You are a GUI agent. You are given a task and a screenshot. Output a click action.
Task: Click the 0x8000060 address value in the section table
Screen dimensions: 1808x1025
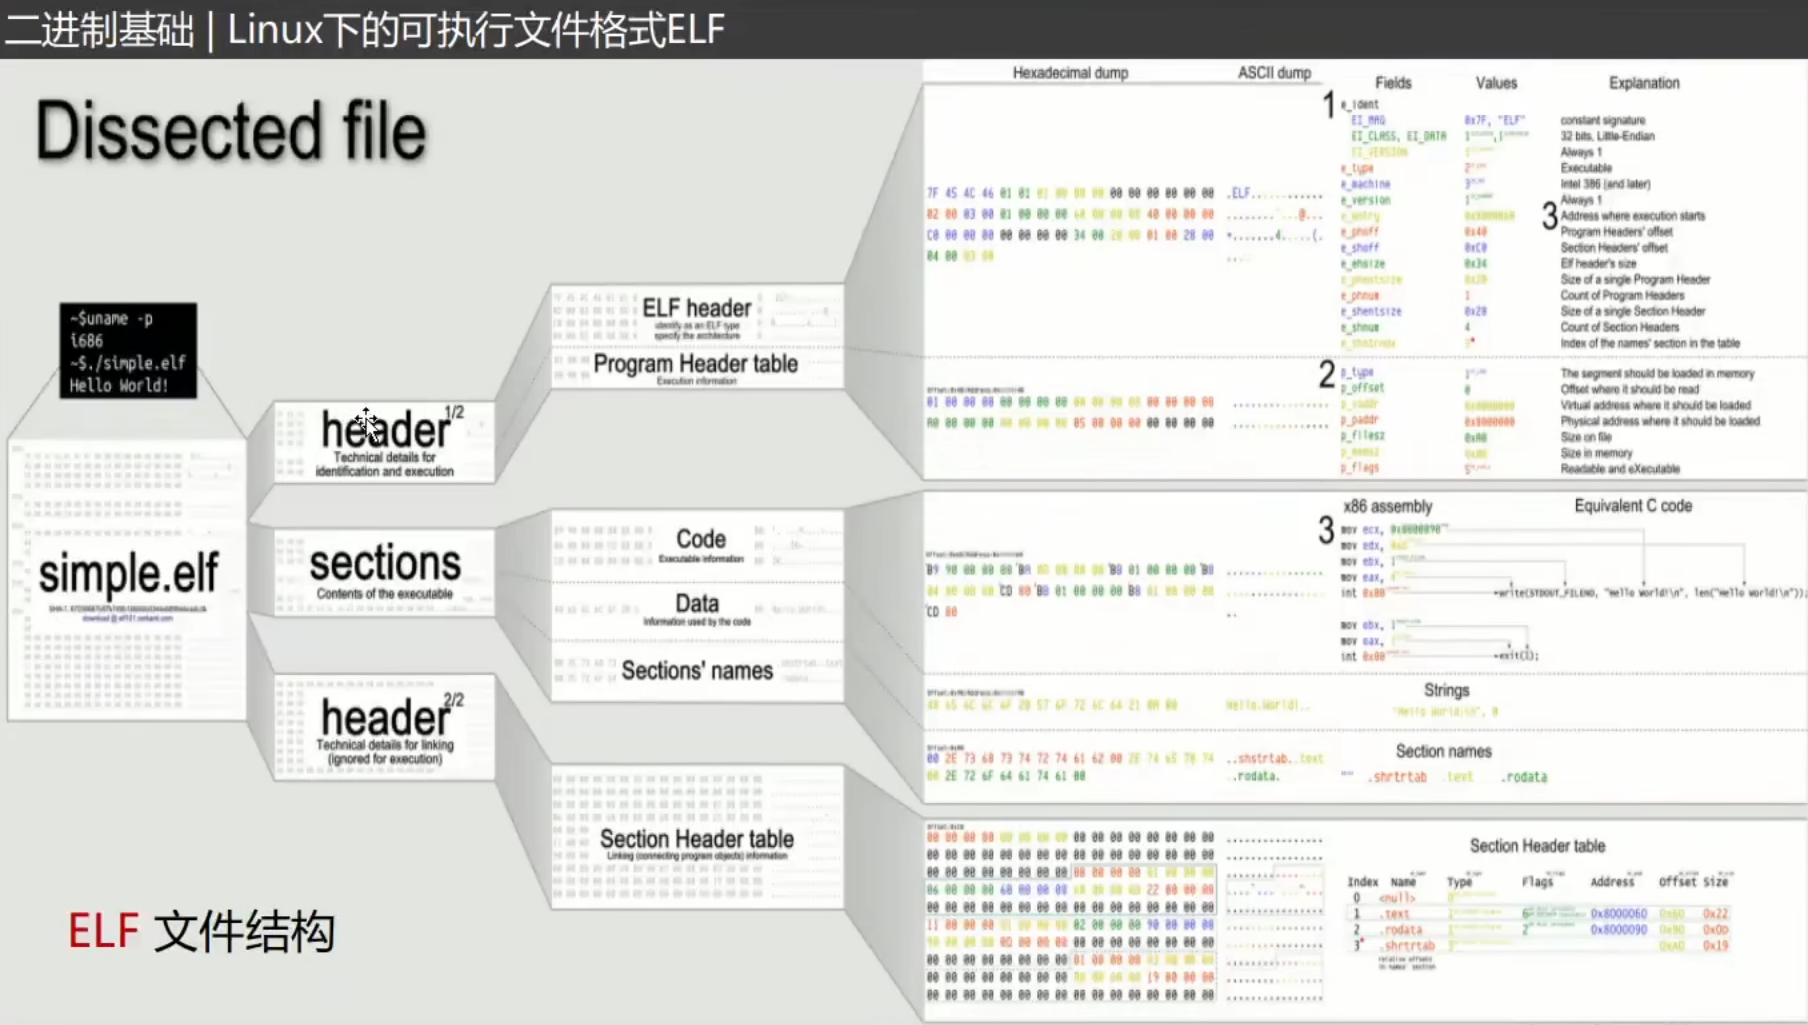coord(1618,914)
